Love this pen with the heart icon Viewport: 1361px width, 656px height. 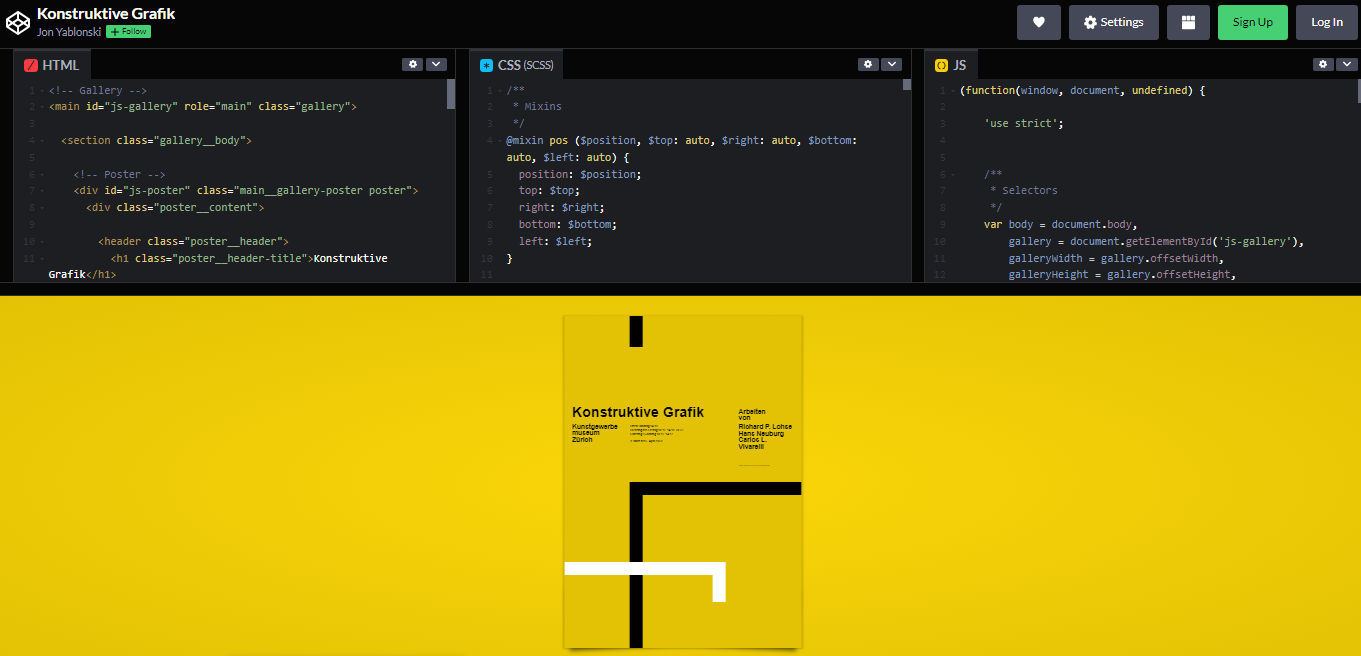pos(1039,22)
